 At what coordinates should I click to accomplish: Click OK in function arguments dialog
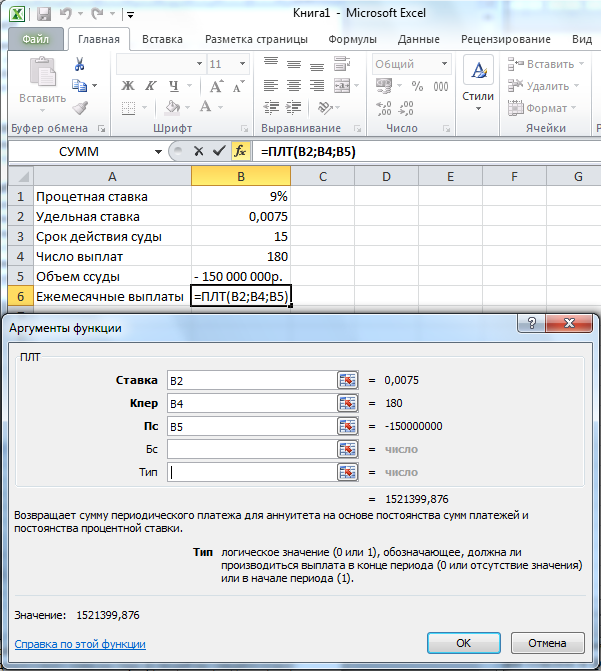coord(464,643)
